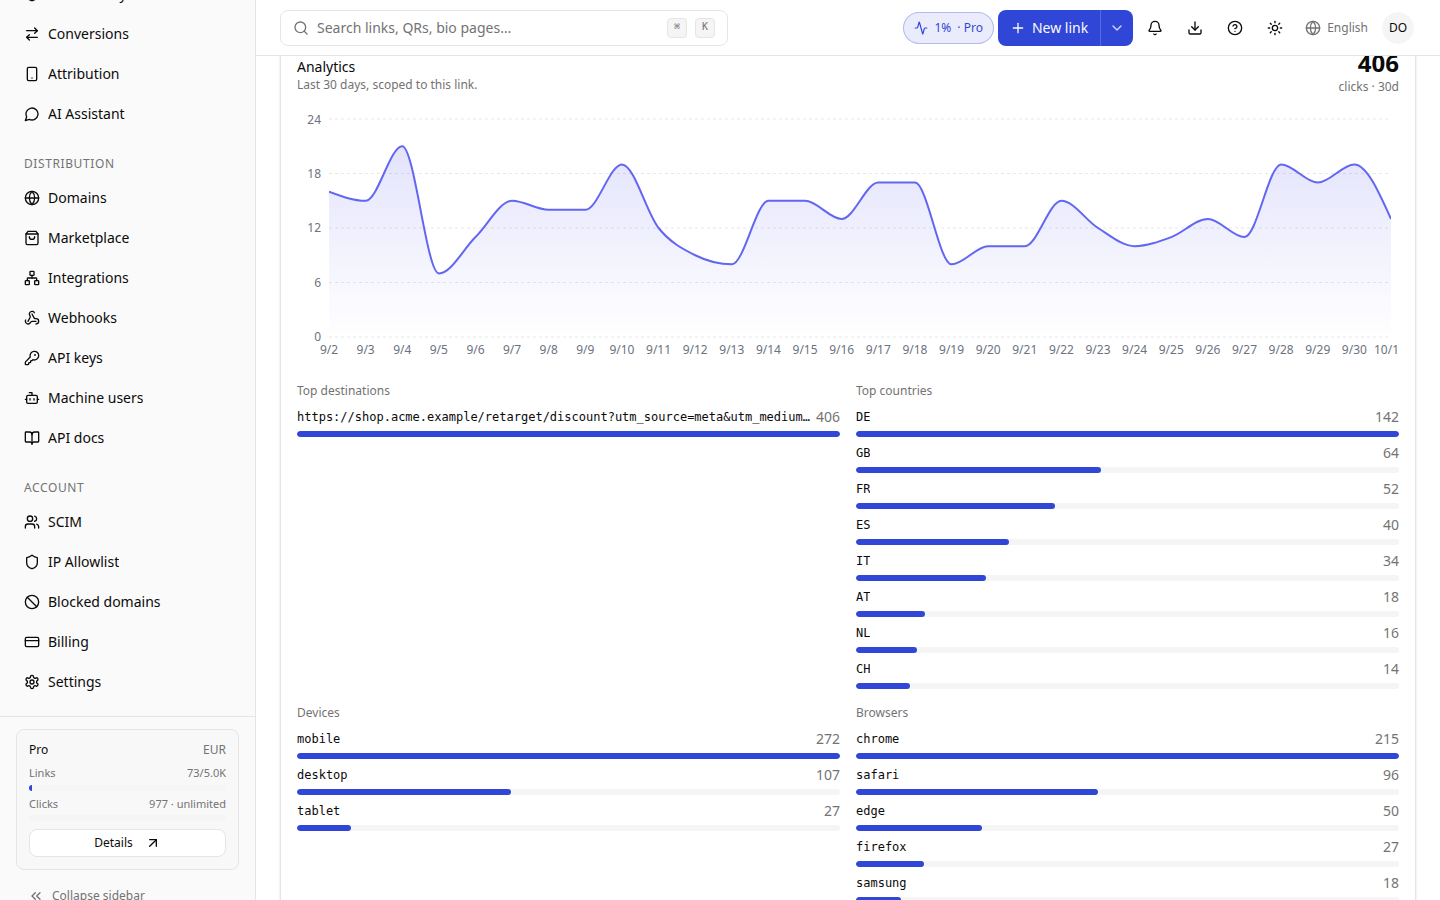
Task: Open plan Details button
Action: [x=127, y=843]
